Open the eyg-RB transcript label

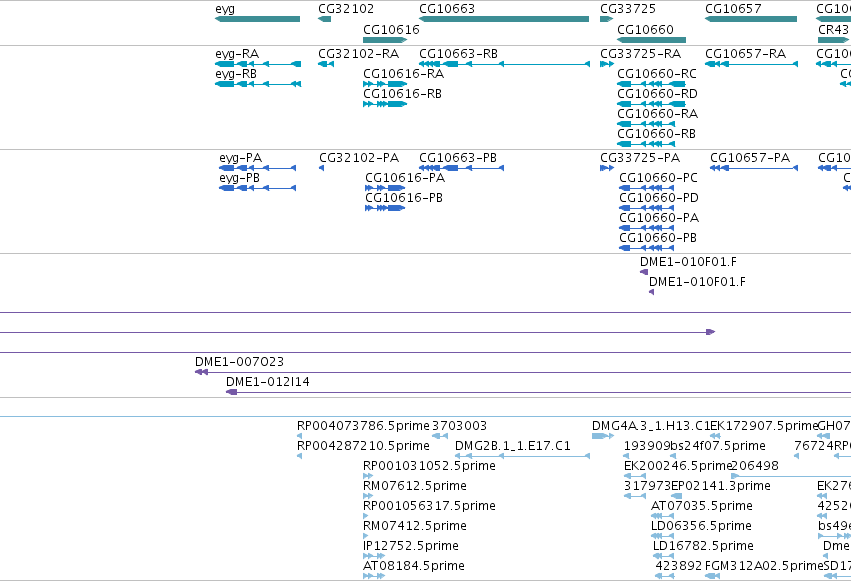[x=236, y=74]
